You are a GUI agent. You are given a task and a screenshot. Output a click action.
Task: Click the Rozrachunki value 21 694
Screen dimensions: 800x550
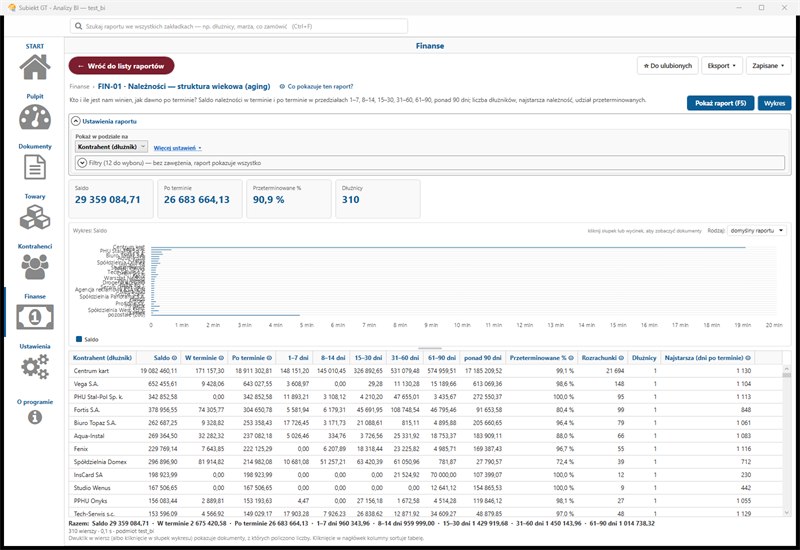pyautogui.click(x=615, y=371)
